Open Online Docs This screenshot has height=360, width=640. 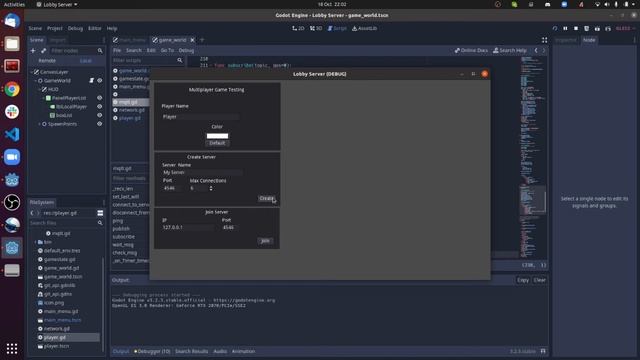(x=471, y=50)
